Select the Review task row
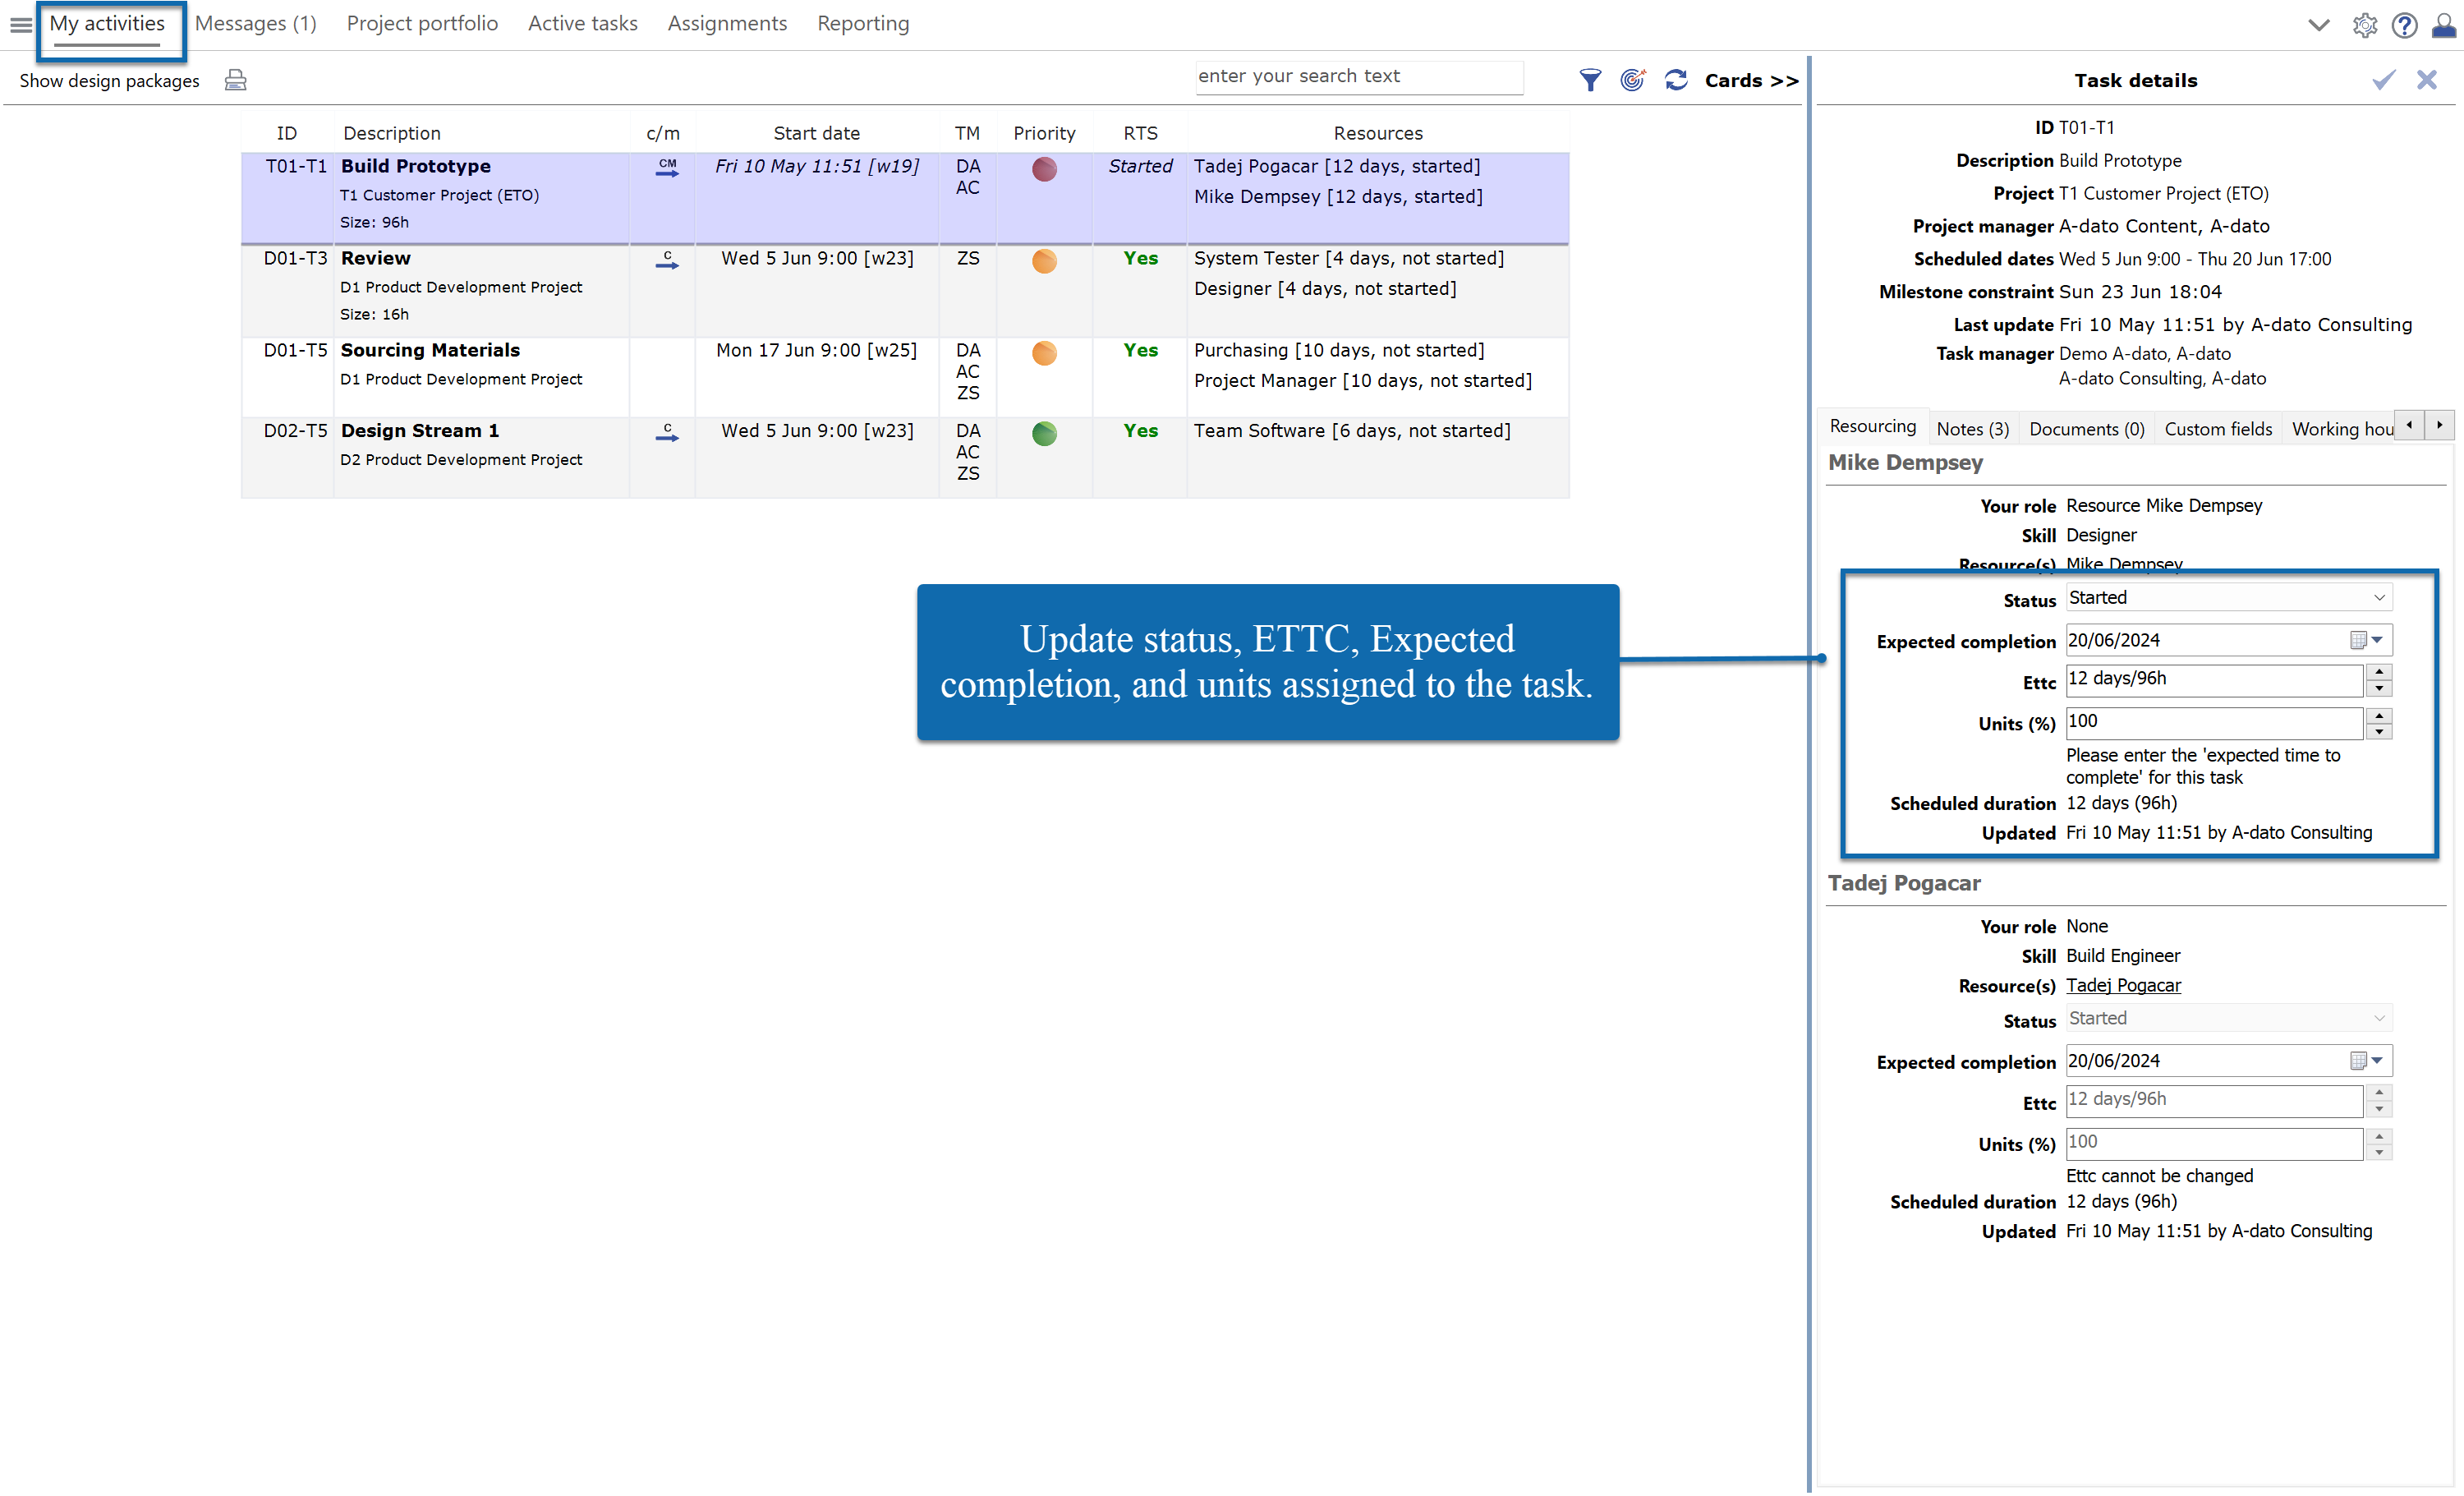 coord(904,291)
